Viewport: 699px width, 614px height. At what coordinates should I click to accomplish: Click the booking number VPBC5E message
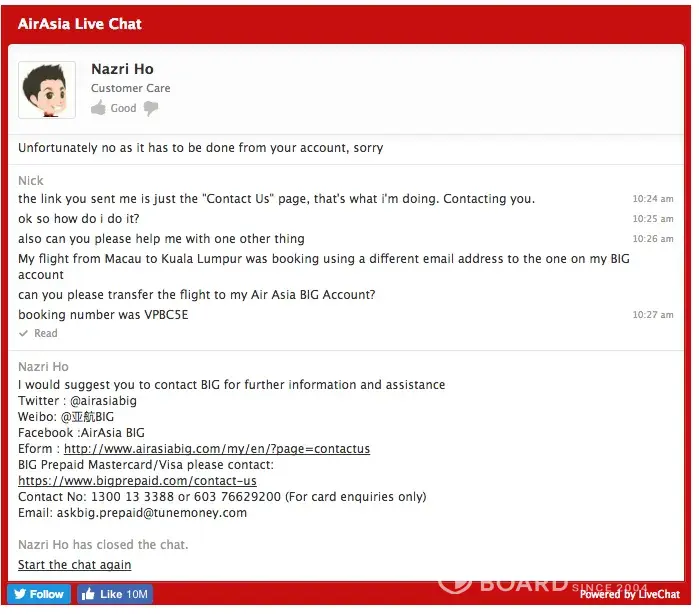tap(103, 315)
